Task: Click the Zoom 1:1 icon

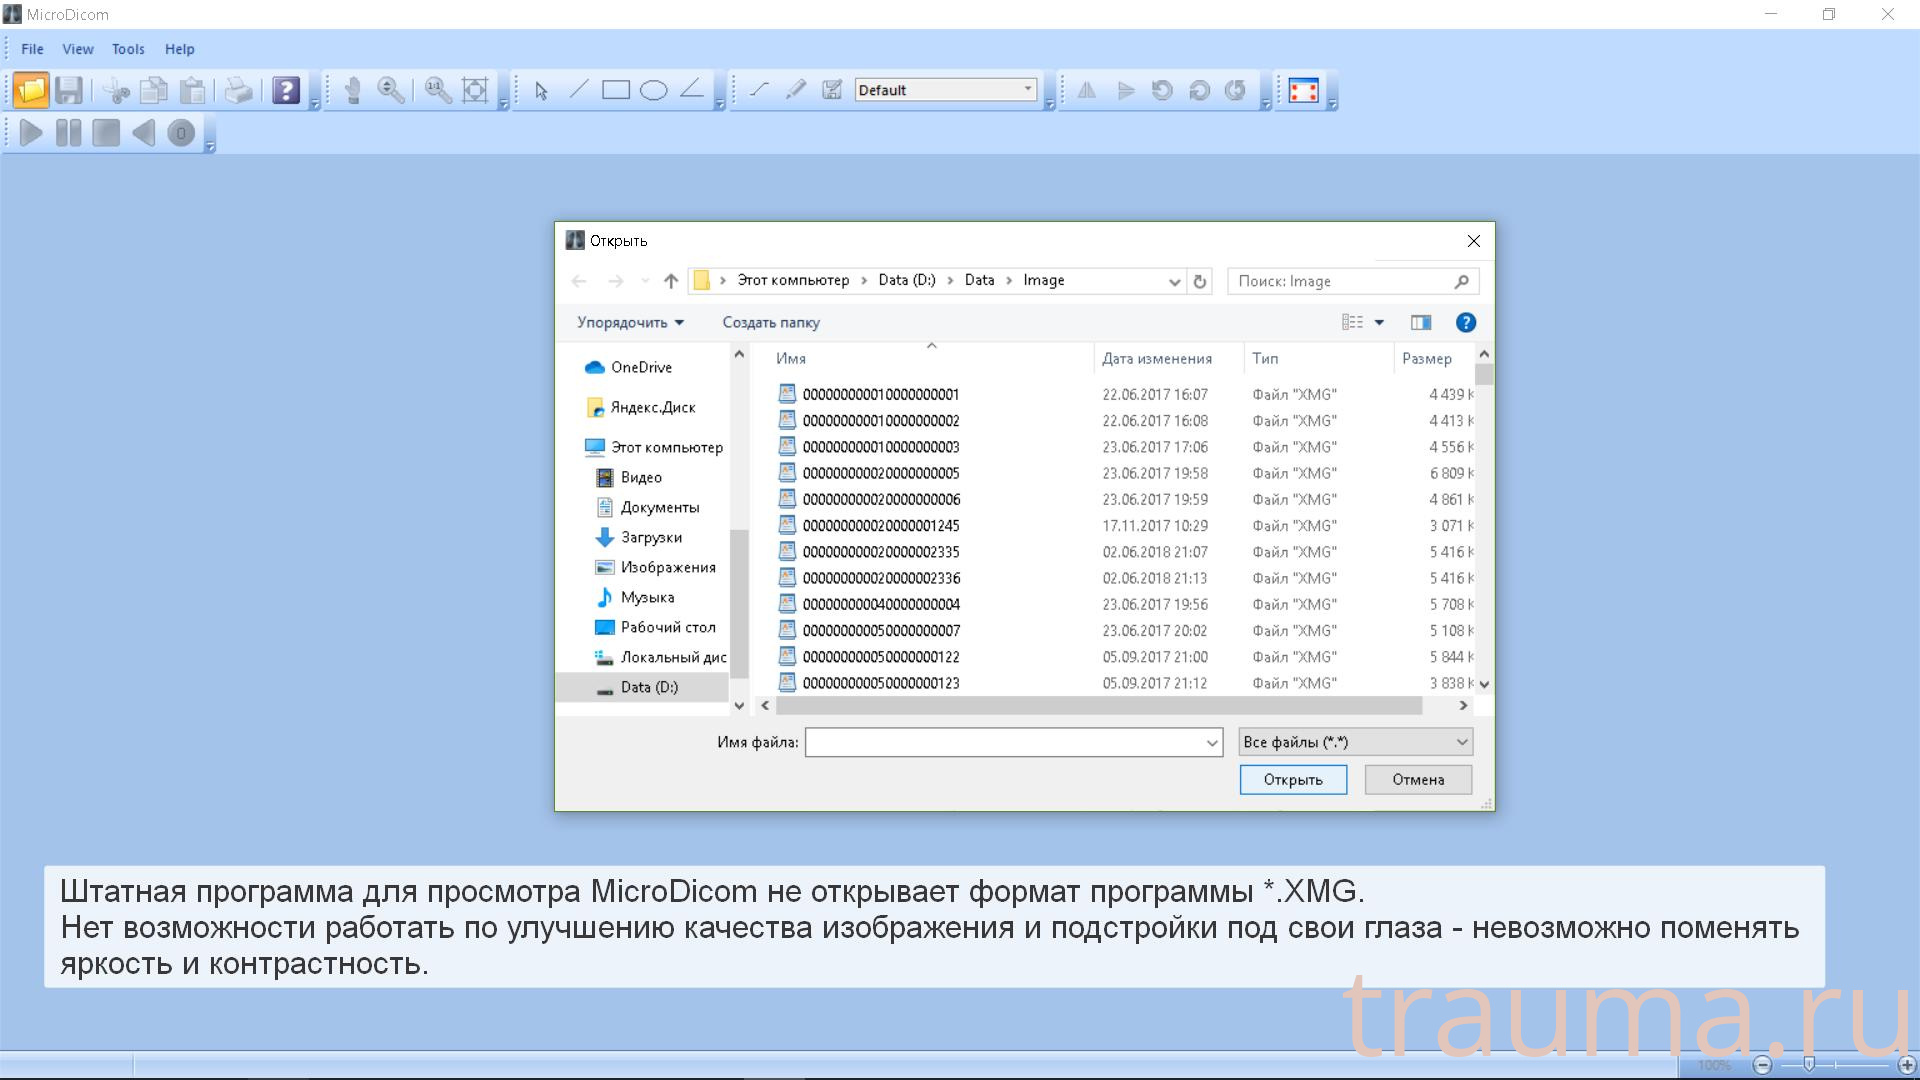Action: (x=437, y=90)
